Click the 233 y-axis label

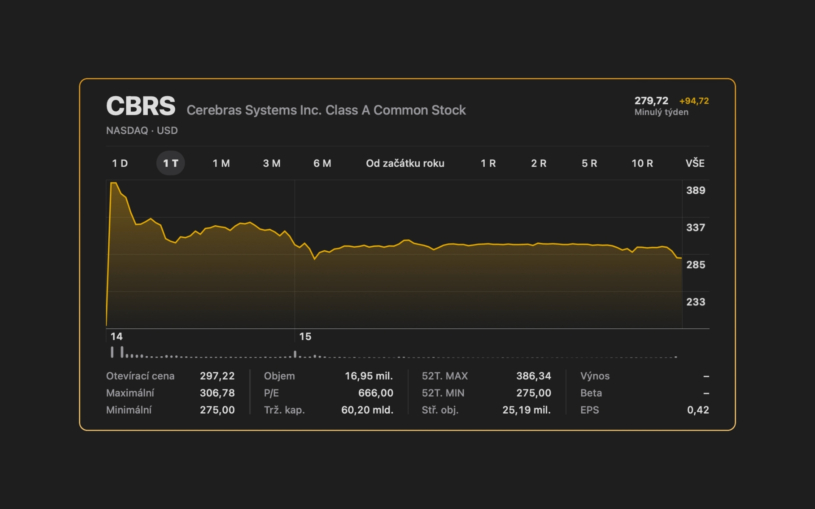click(695, 302)
